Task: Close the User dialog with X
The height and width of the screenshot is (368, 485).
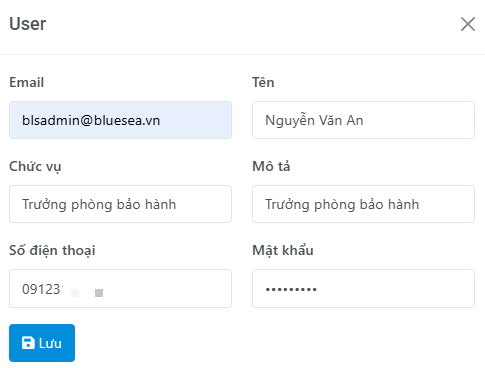Action: pyautogui.click(x=468, y=24)
